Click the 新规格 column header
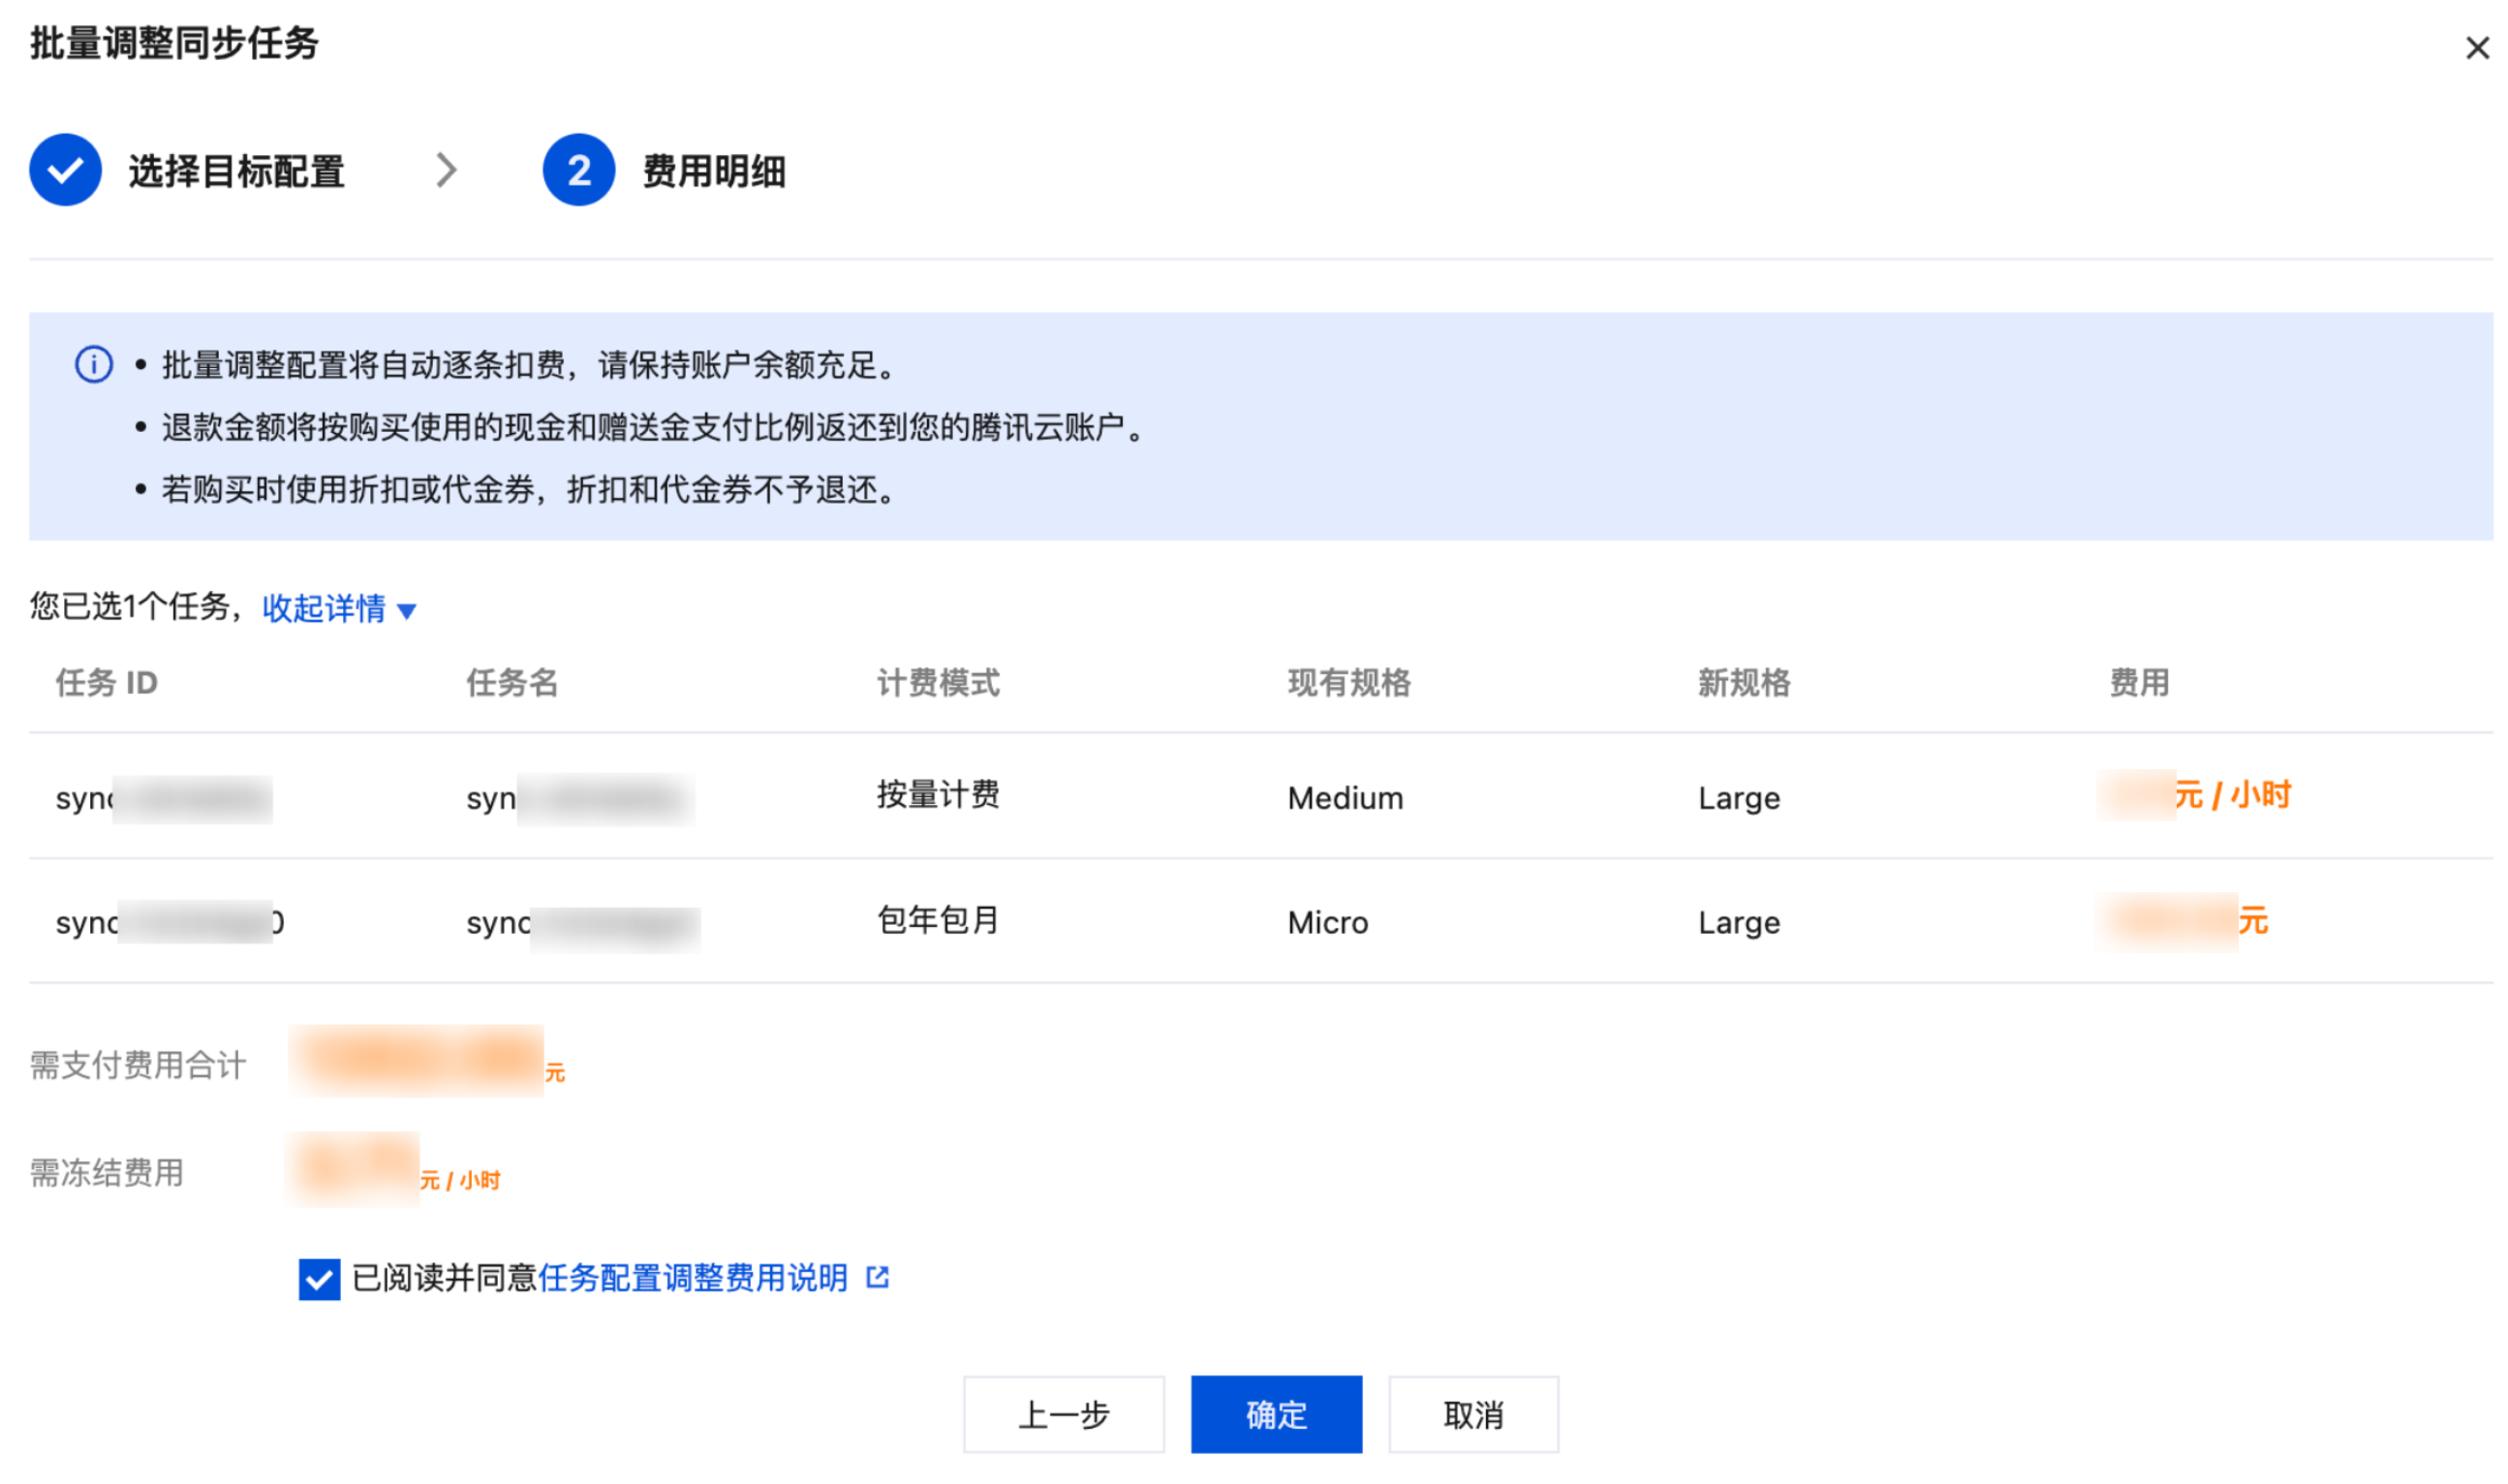The height and width of the screenshot is (1484, 2508). click(x=1743, y=682)
